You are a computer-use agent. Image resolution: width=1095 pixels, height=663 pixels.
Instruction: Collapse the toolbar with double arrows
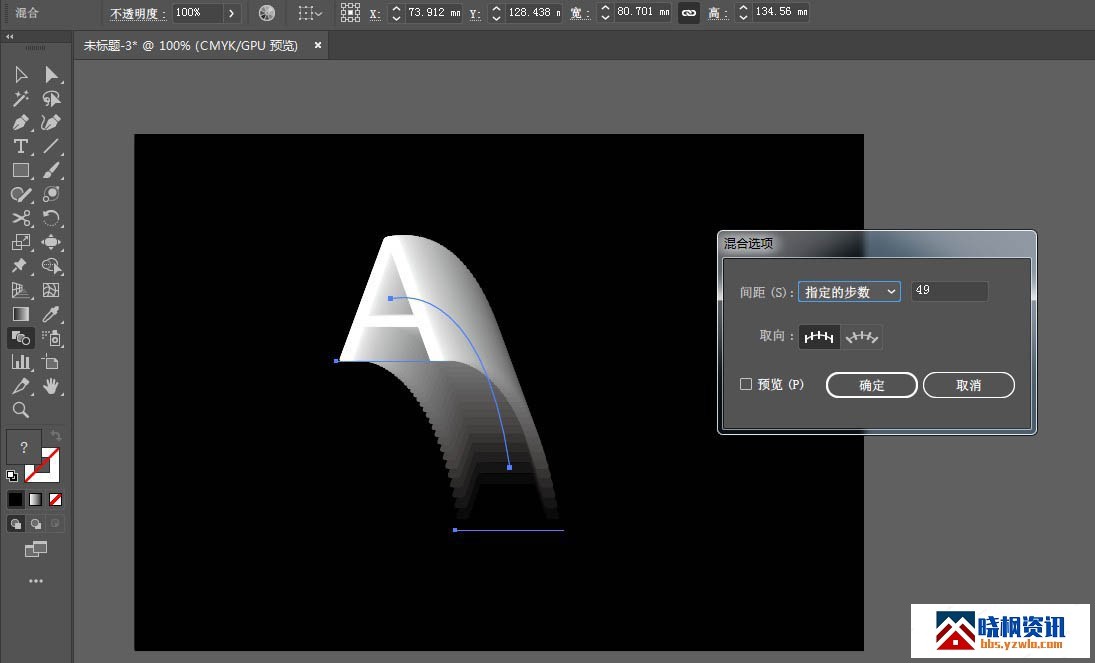[10, 36]
